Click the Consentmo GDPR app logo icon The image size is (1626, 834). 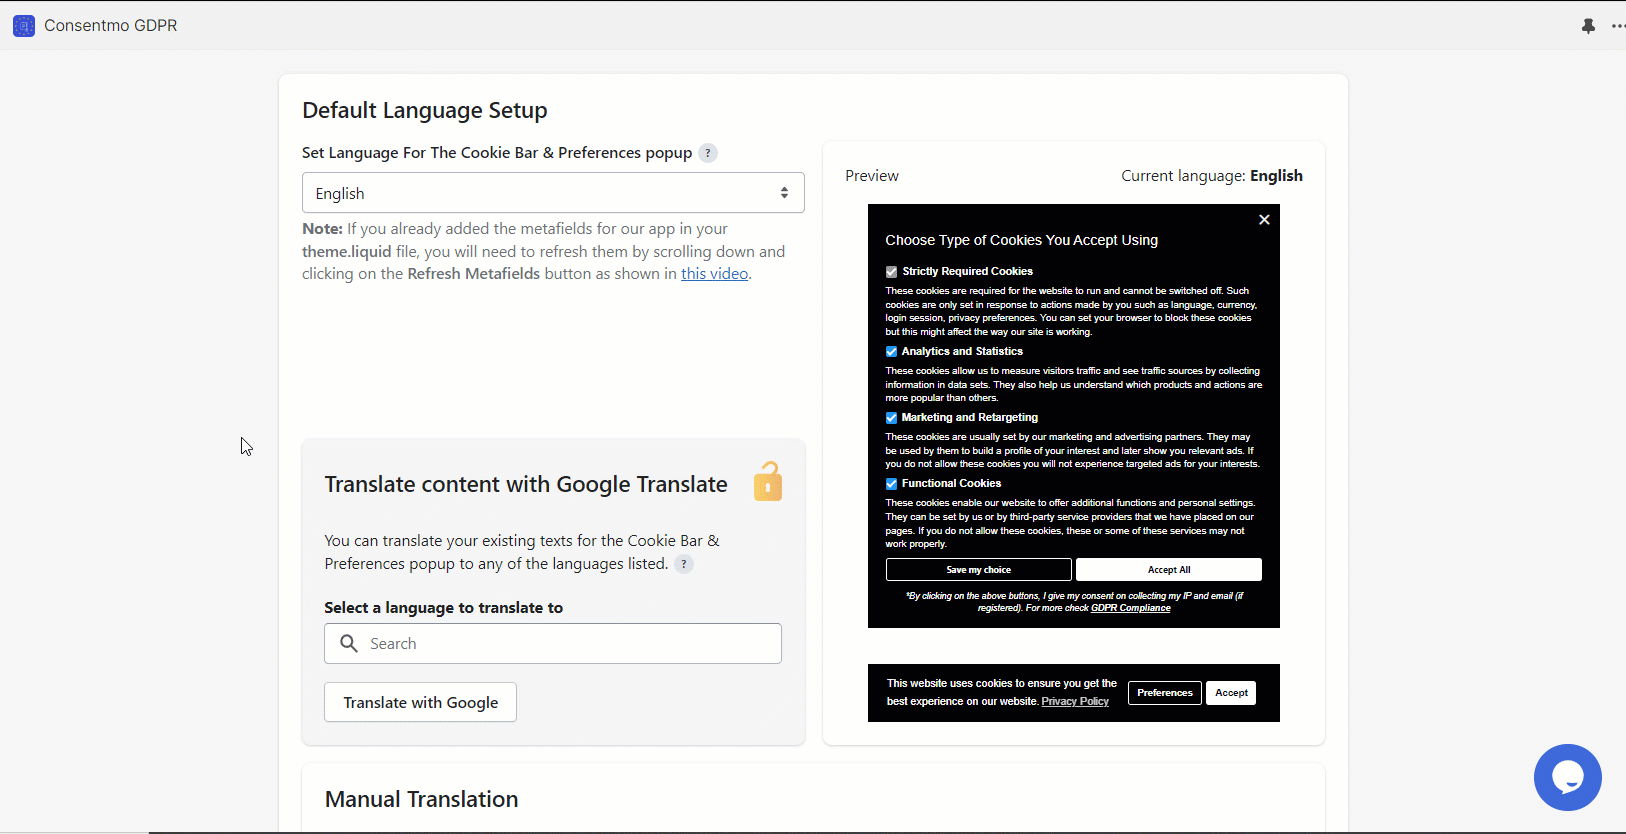[24, 26]
